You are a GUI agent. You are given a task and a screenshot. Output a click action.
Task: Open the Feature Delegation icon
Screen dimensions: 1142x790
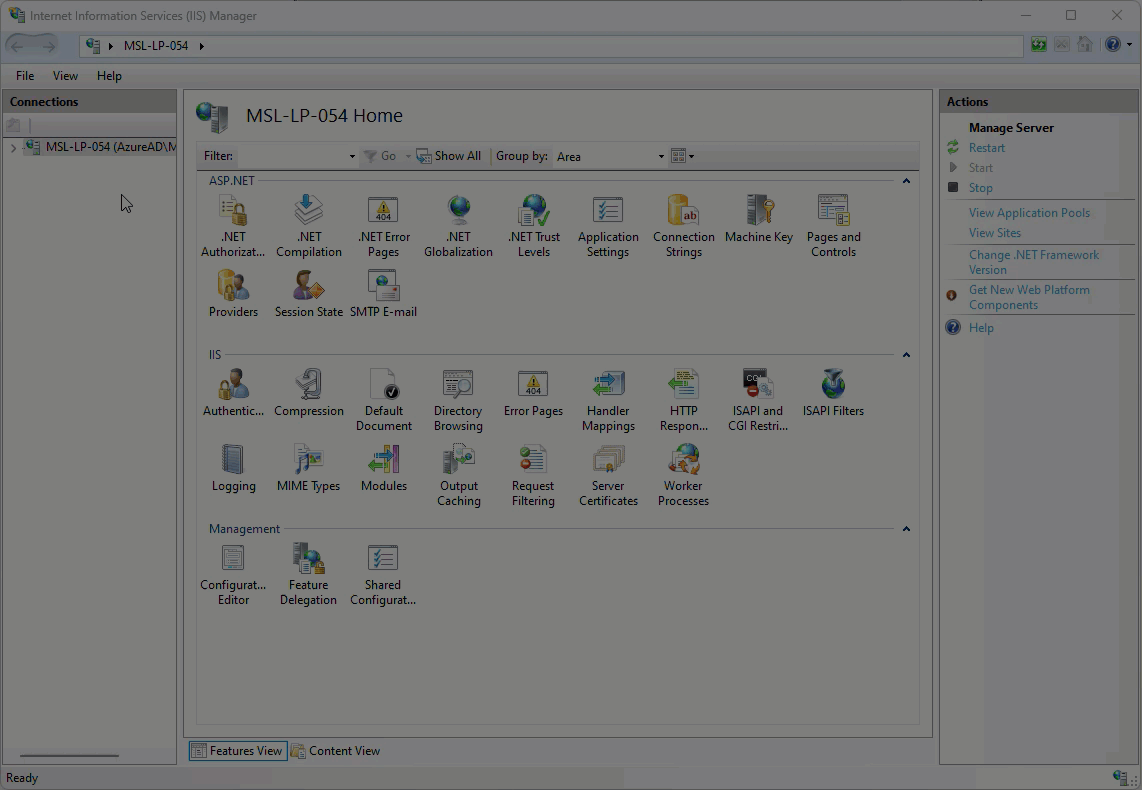[x=308, y=560]
